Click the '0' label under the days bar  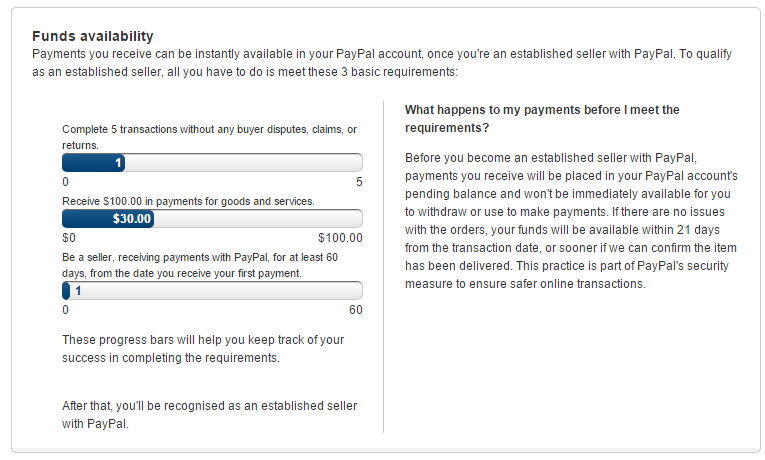(65, 310)
